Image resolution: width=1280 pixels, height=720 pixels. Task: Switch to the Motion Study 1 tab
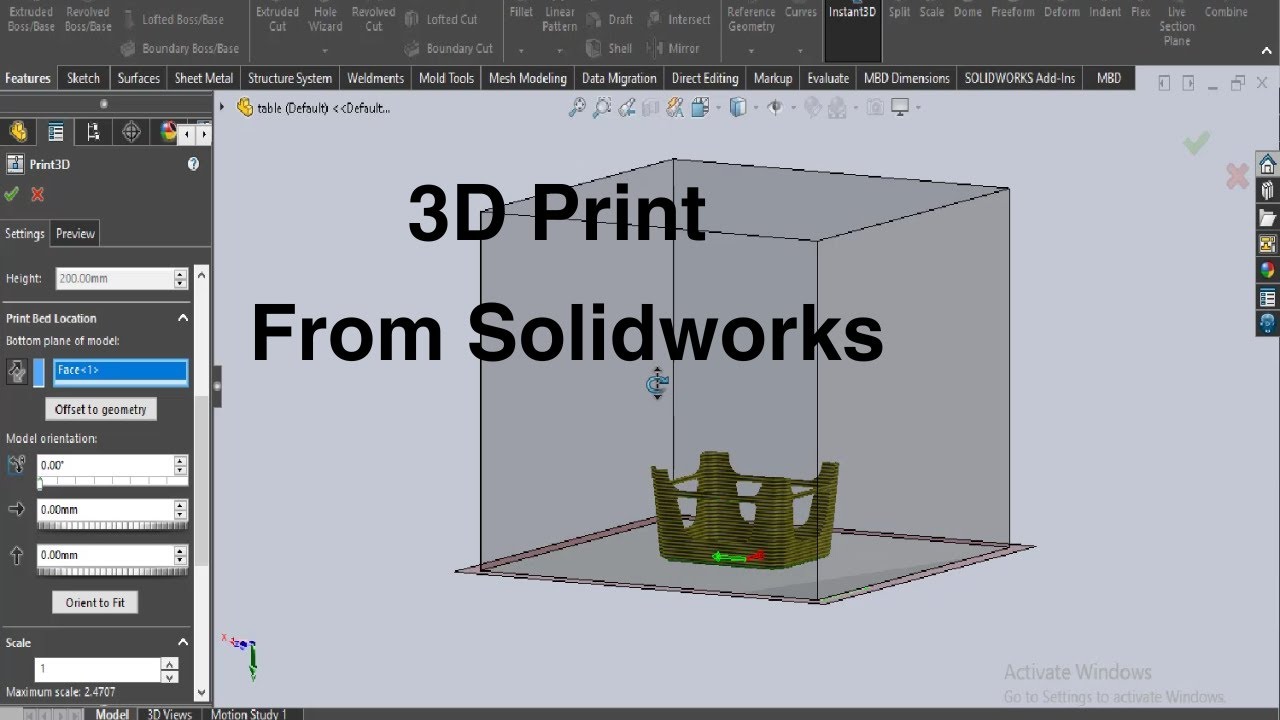tap(249, 714)
